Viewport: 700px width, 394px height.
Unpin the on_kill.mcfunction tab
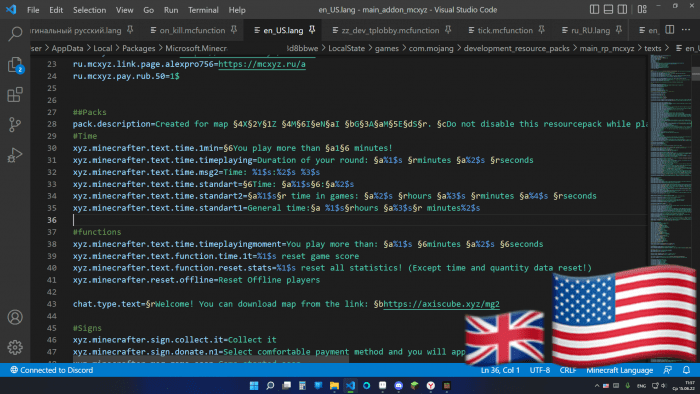pos(234,30)
